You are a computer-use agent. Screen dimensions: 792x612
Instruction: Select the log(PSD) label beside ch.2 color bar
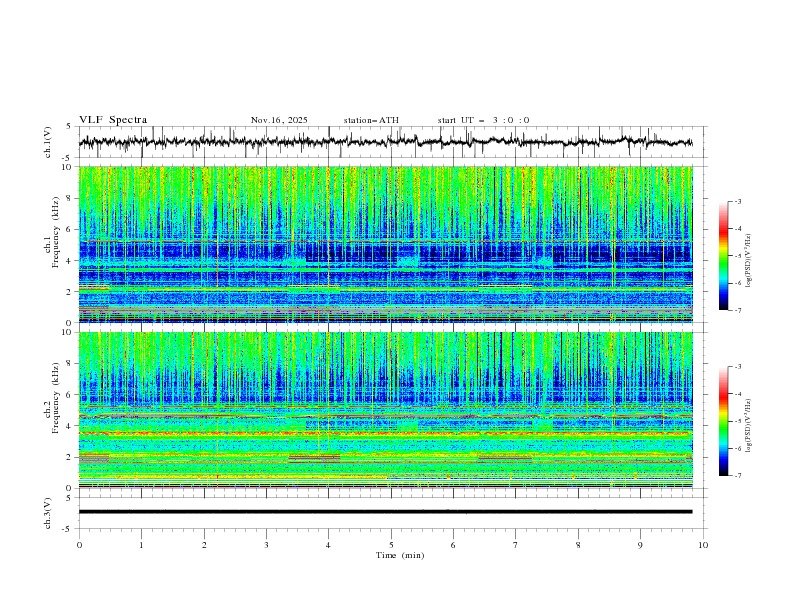(749, 426)
